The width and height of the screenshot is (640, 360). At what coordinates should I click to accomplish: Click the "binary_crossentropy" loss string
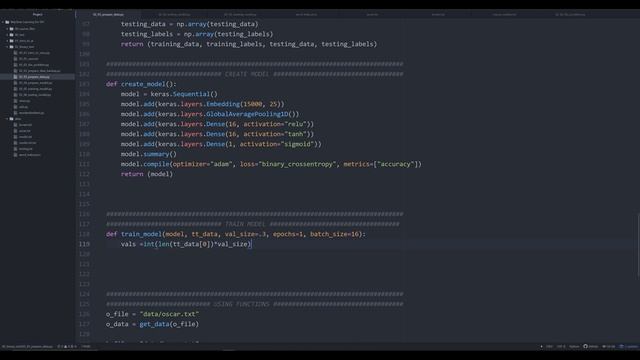click(x=297, y=164)
